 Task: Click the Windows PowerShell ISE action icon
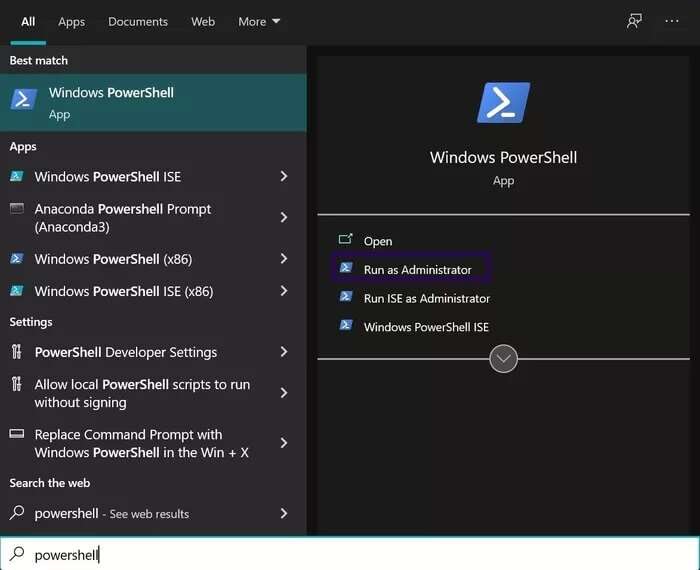tap(346, 325)
